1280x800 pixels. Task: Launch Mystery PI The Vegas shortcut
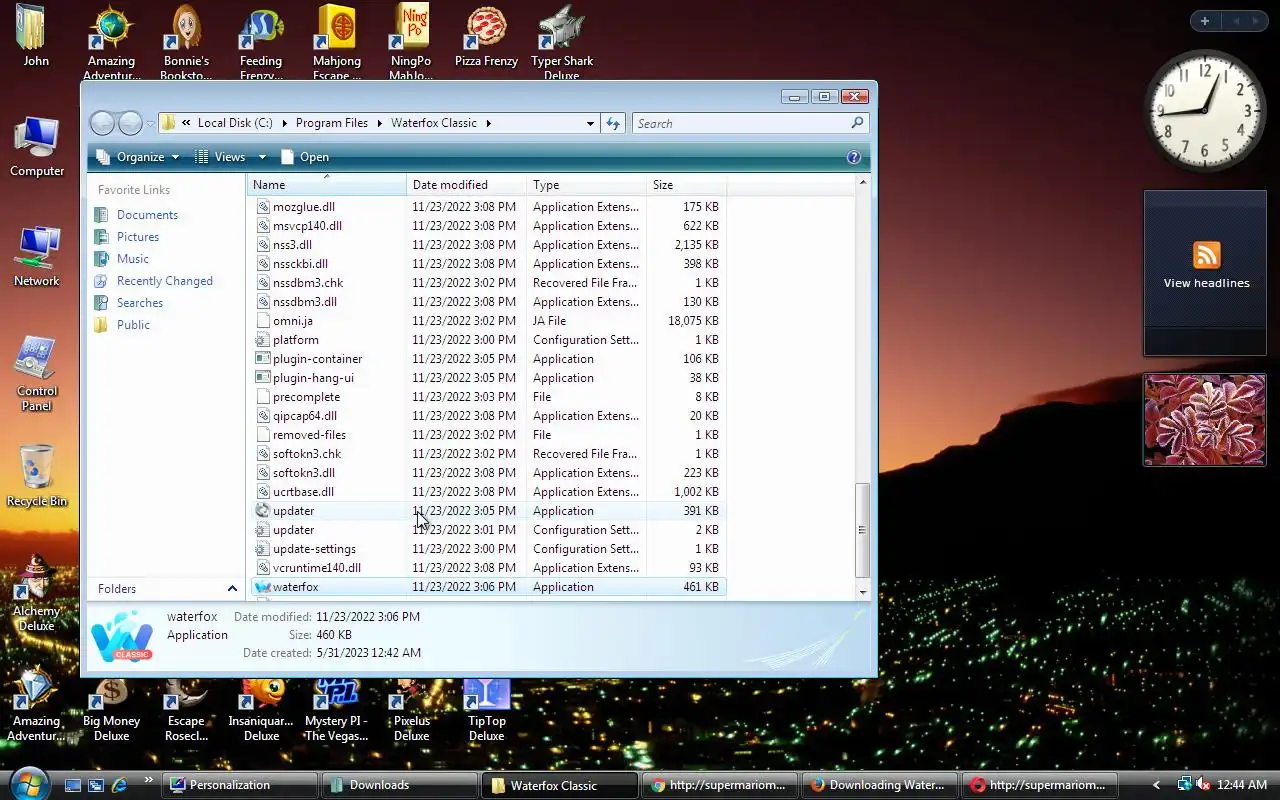pos(336,710)
